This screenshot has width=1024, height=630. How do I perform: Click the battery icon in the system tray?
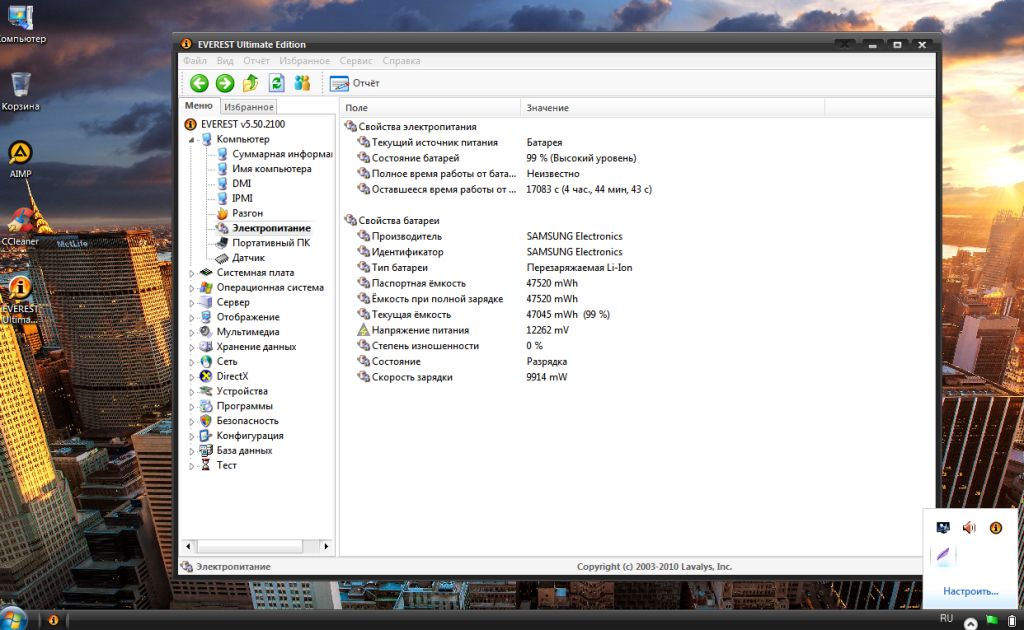coord(1012,620)
